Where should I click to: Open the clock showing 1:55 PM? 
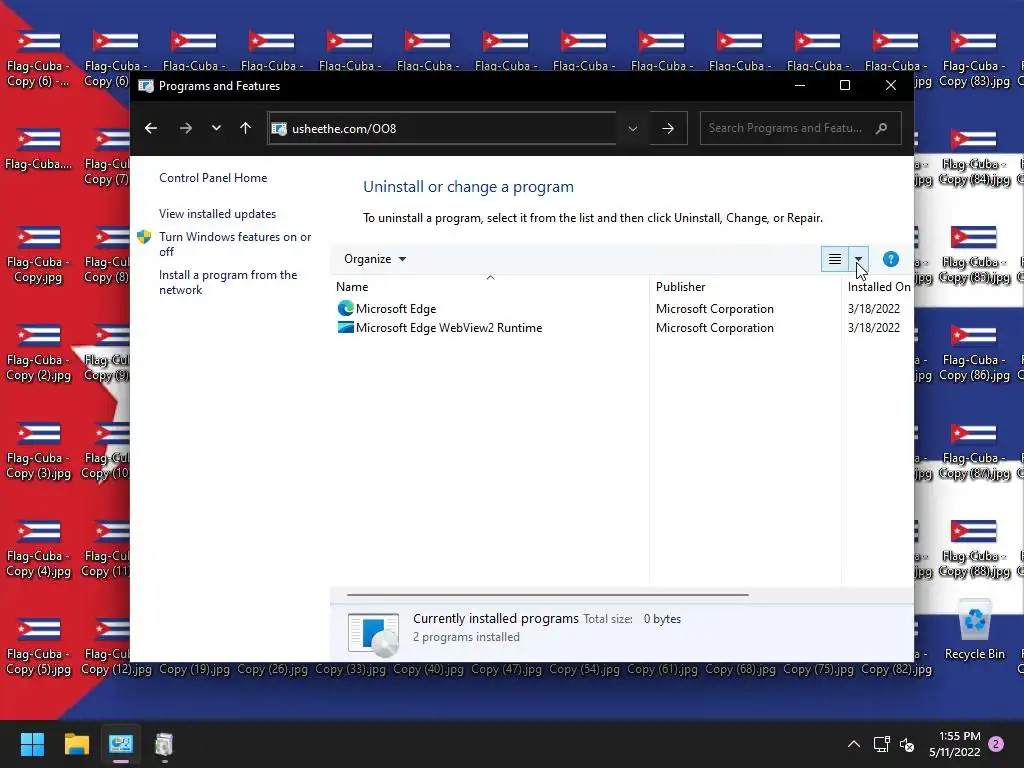tap(955, 744)
